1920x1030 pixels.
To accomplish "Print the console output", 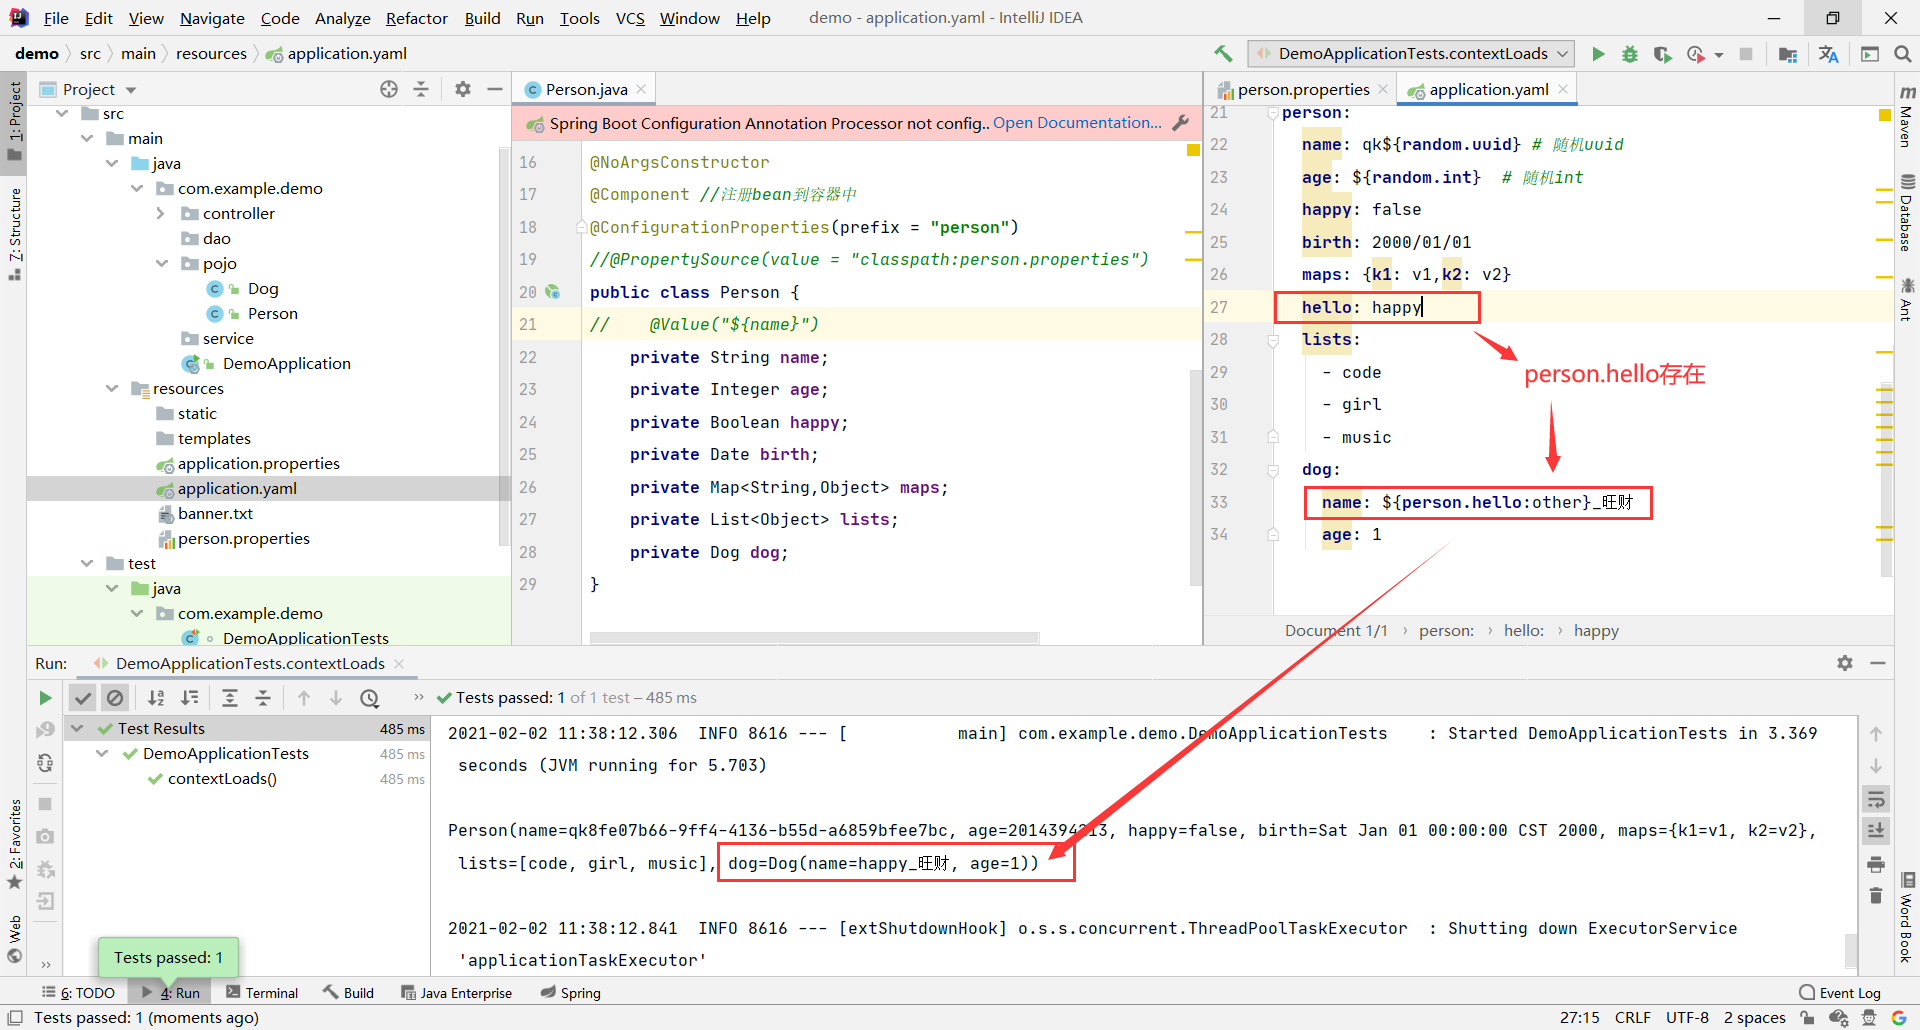I will click(1877, 864).
